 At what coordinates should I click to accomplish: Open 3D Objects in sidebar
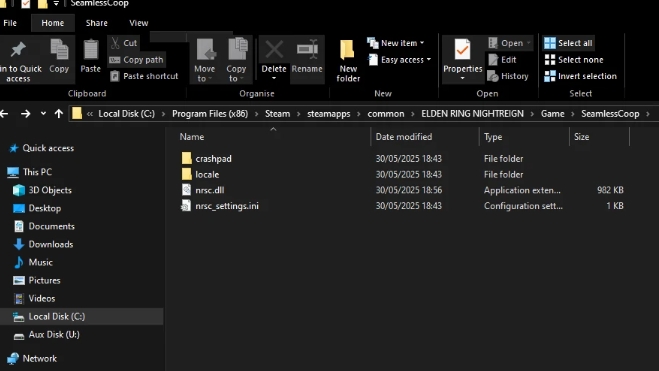pos(50,190)
